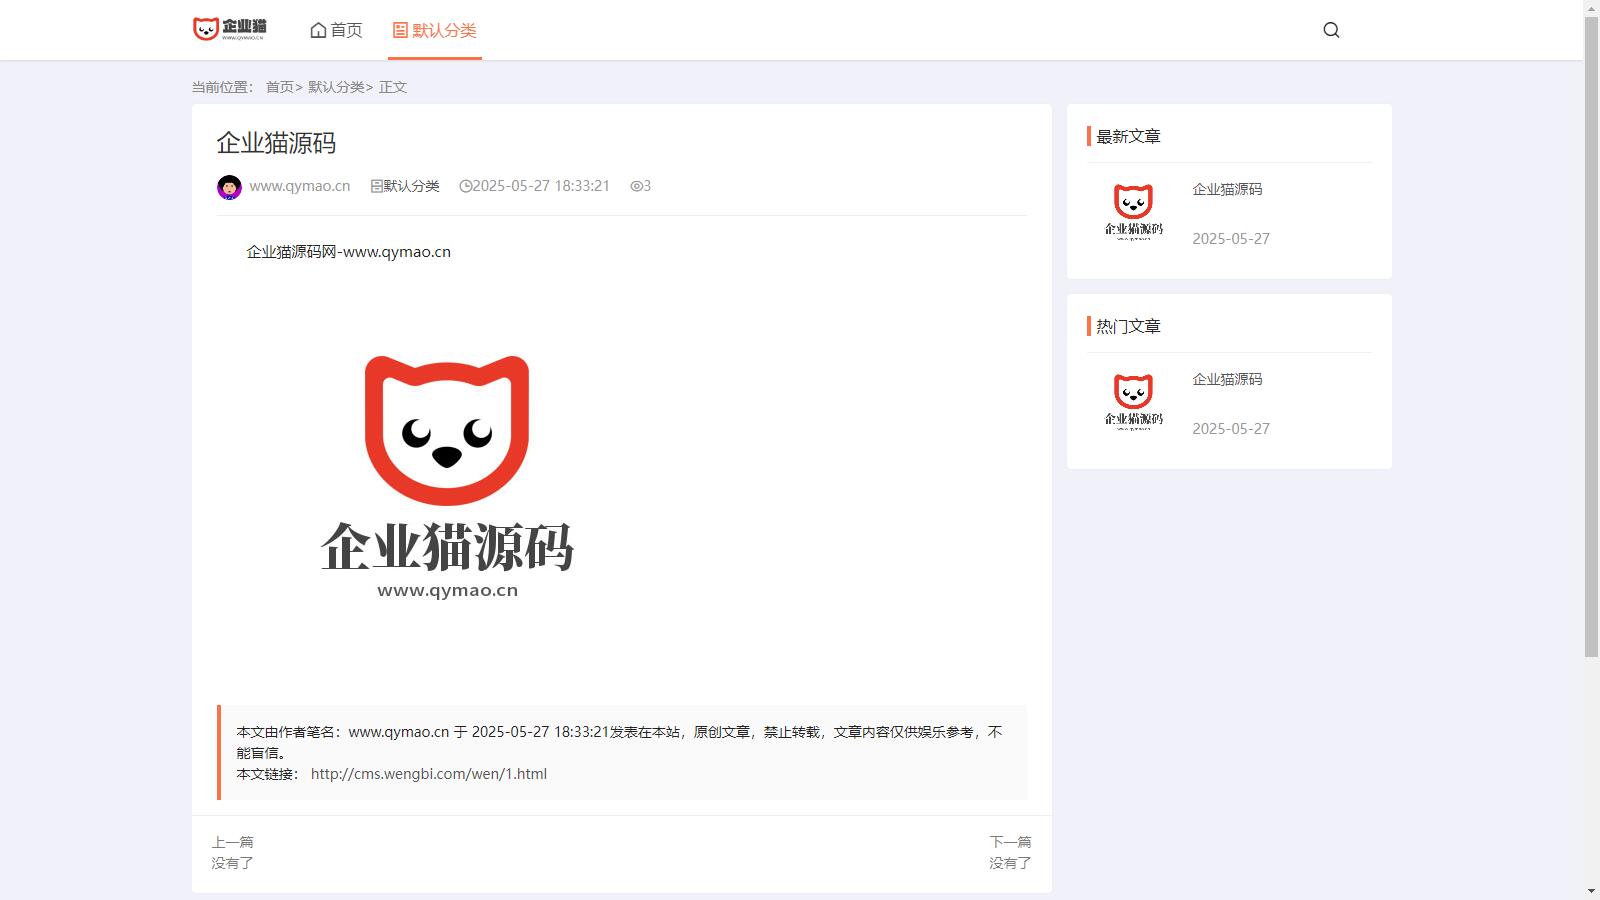Image resolution: width=1600 pixels, height=900 pixels.
Task: Select the 默认分类 navigation tab
Action: [x=434, y=30]
